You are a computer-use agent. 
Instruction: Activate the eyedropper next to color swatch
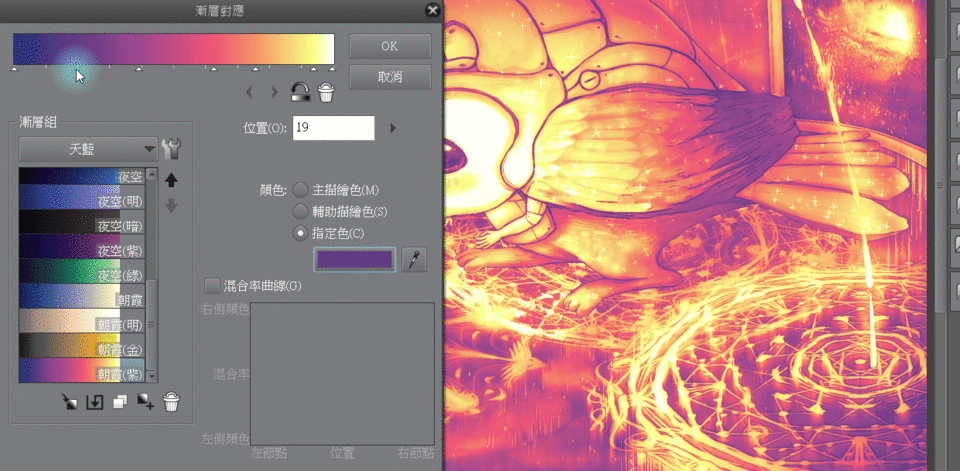(414, 260)
